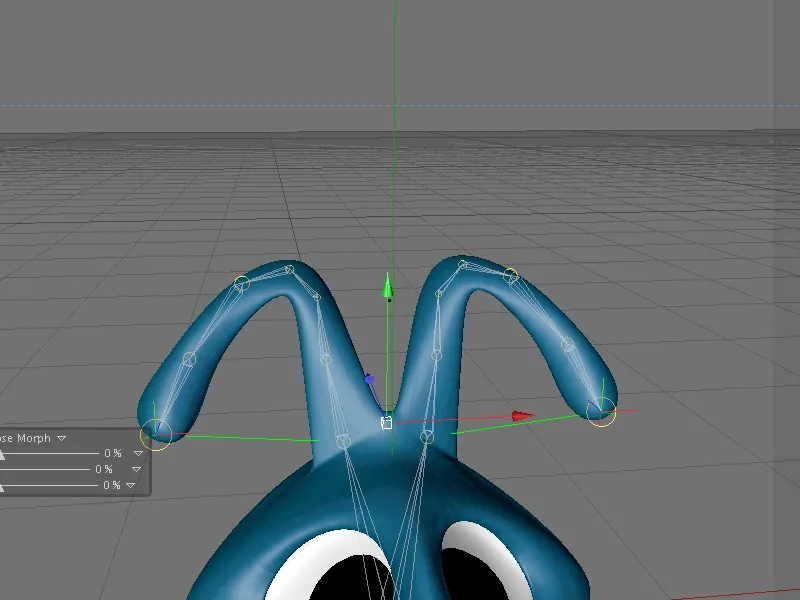The width and height of the screenshot is (800, 600).
Task: Select the white axis center cube
Action: click(387, 422)
